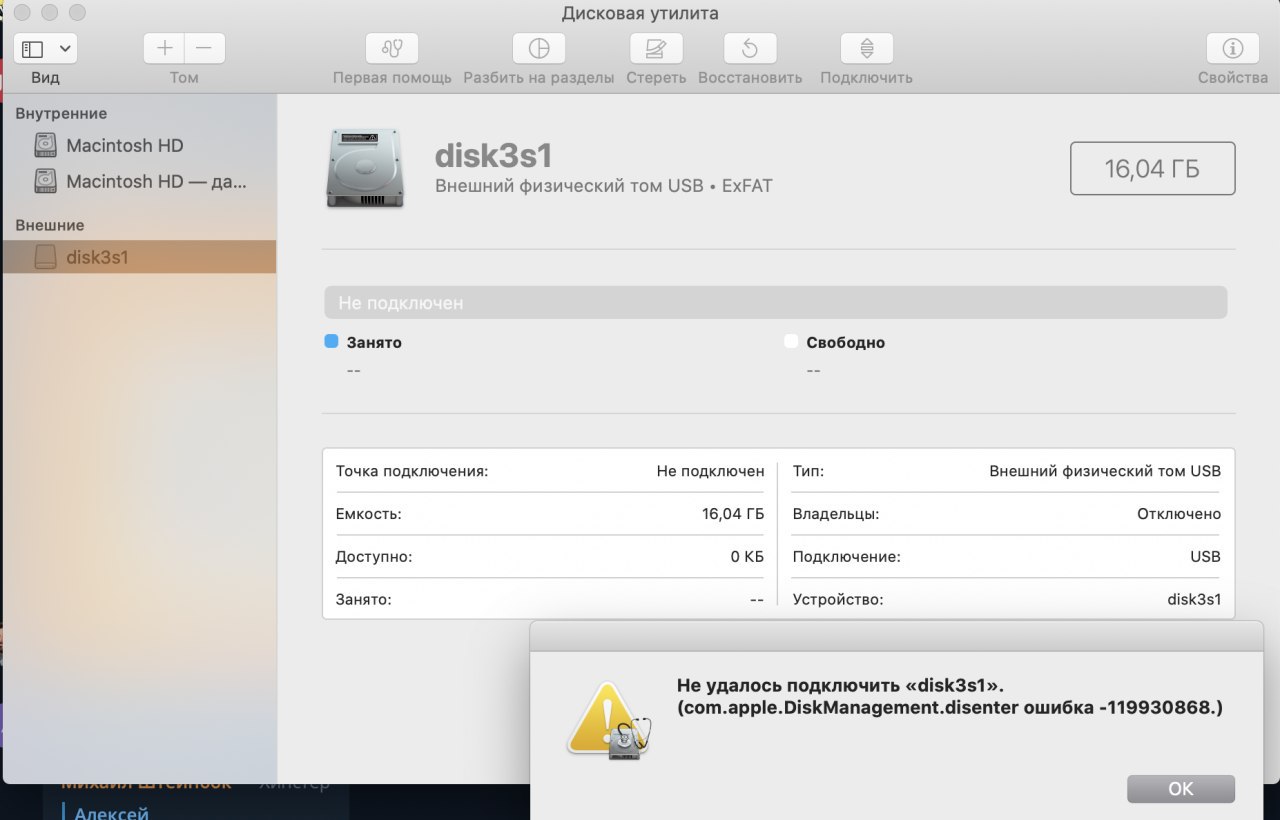Click the white Свободно legend square
This screenshot has width=1280, height=820.
(791, 341)
